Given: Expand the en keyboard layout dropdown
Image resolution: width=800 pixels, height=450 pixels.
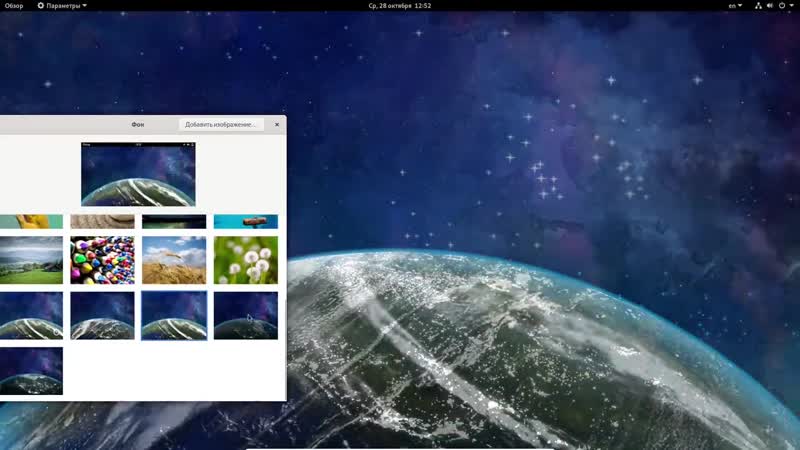Looking at the screenshot, I should point(735,6).
